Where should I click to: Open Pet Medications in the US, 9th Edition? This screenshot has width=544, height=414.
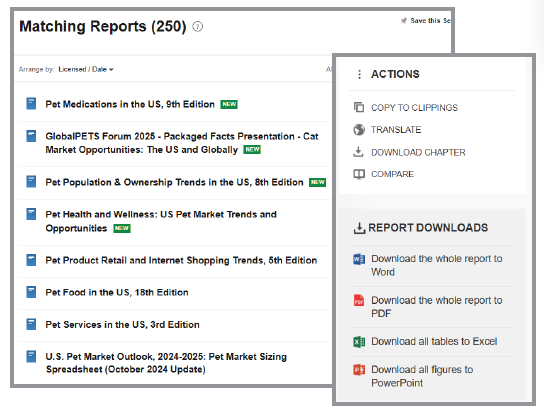click(130, 104)
